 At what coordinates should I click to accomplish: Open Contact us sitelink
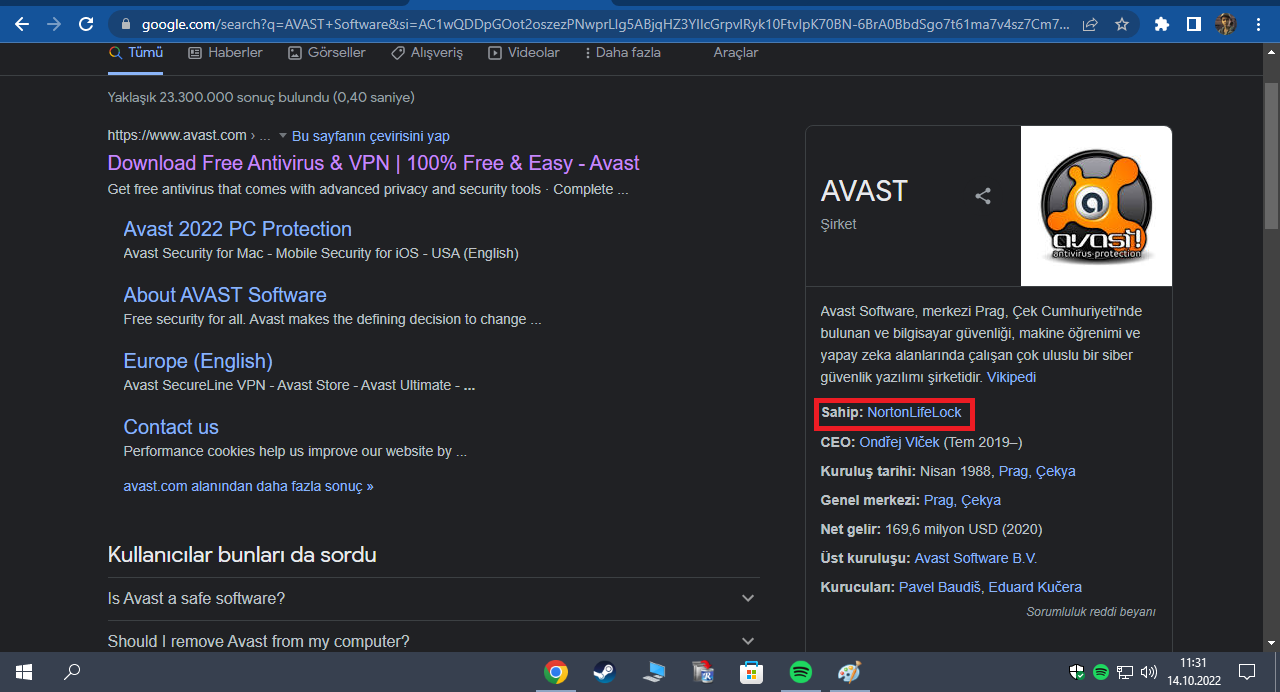click(171, 427)
